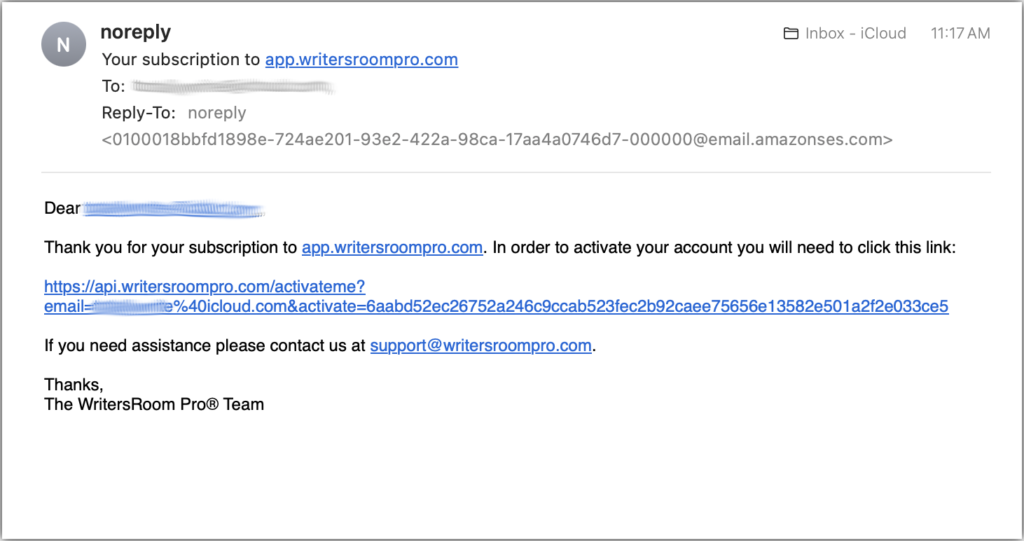This screenshot has height=541, width=1024.
Task: Click the Inbox - iCloud mailbox label
Action: click(x=856, y=33)
